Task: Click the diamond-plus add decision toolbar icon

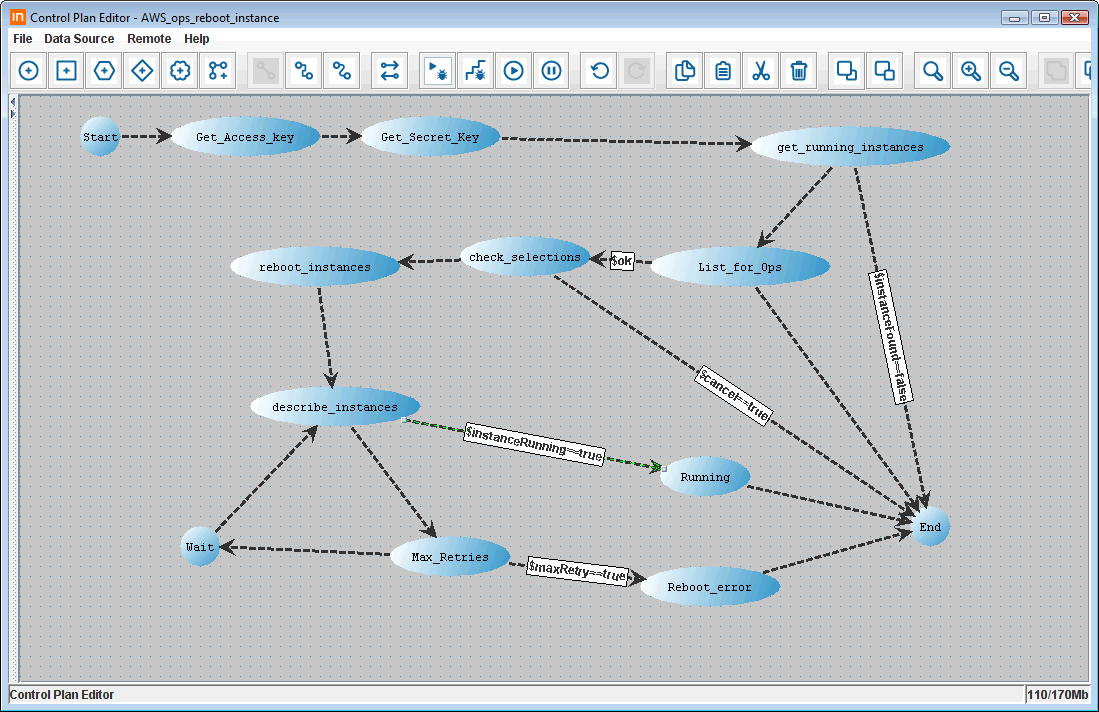Action: [142, 71]
